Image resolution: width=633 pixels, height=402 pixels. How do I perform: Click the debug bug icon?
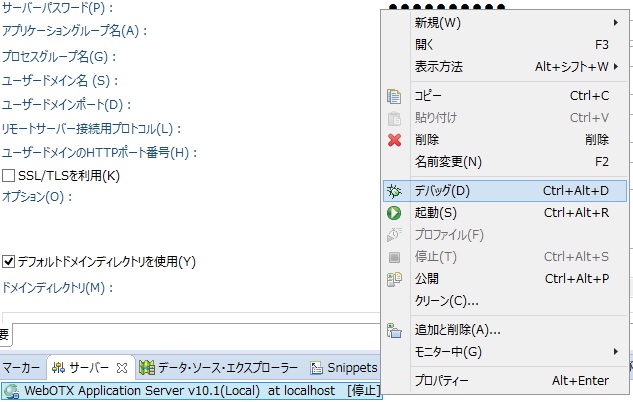pyautogui.click(x=394, y=190)
